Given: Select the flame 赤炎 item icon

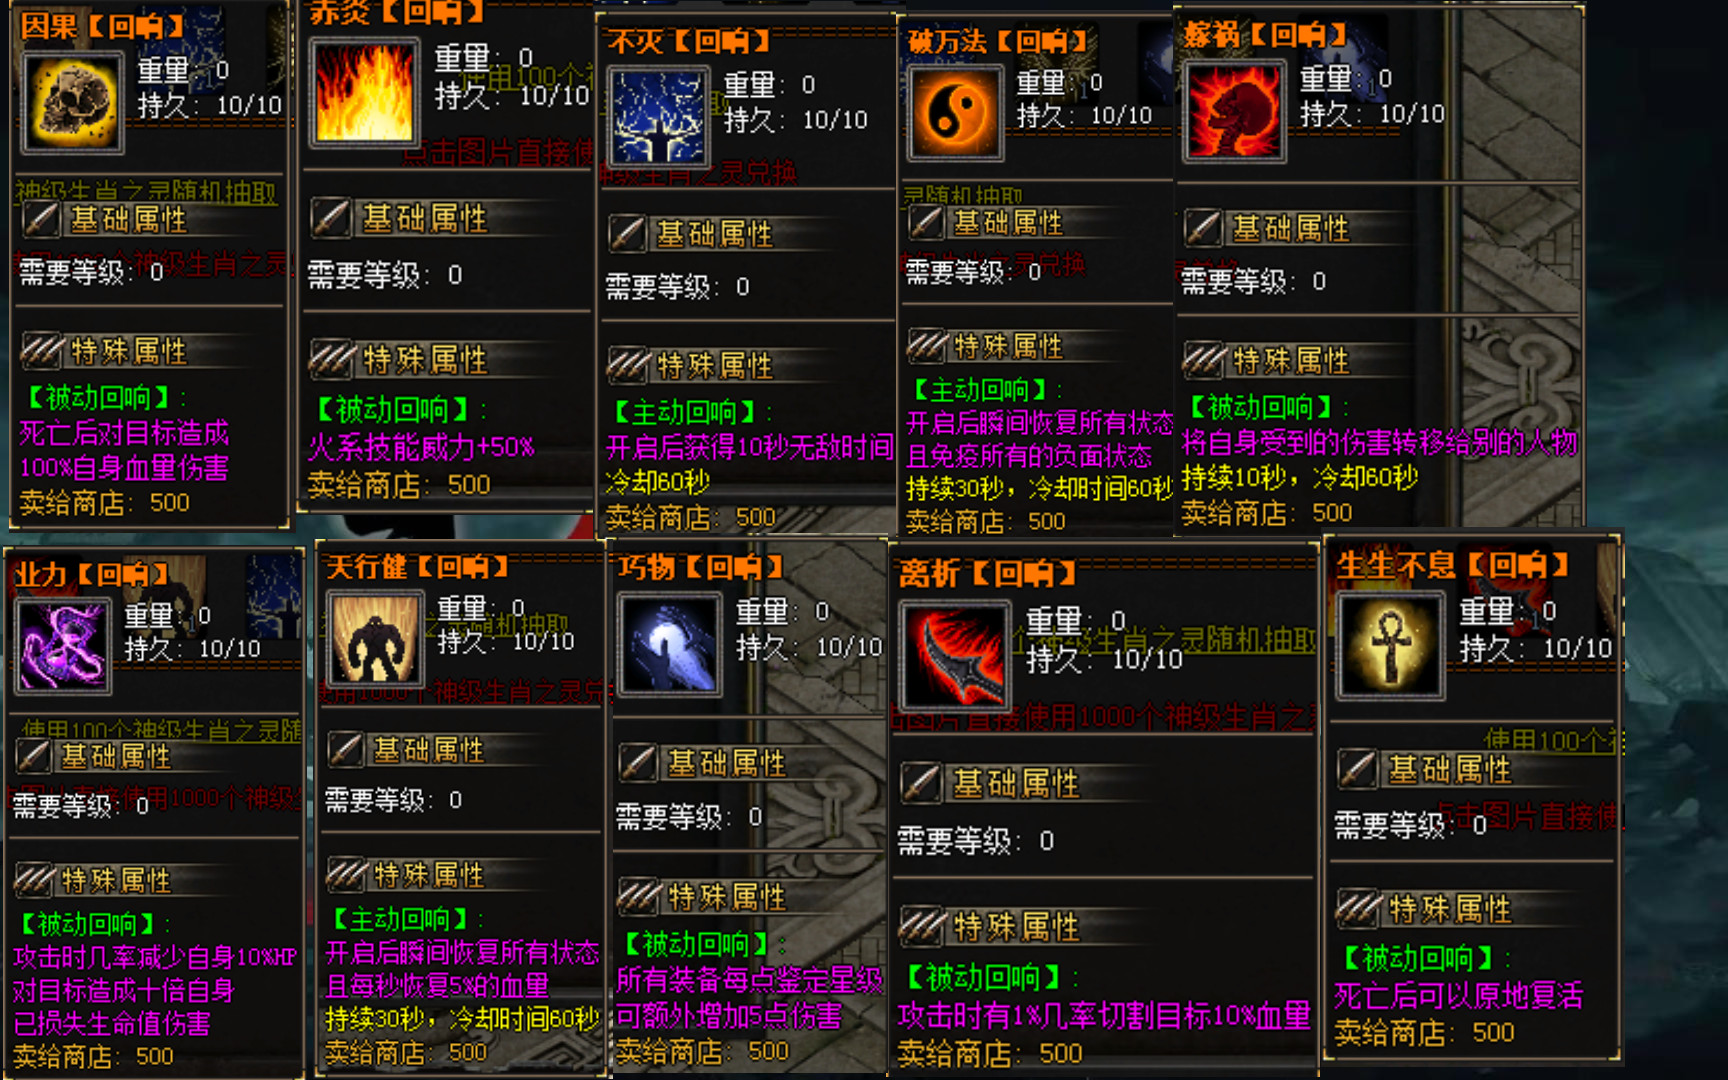Looking at the screenshot, I should pos(364,92).
